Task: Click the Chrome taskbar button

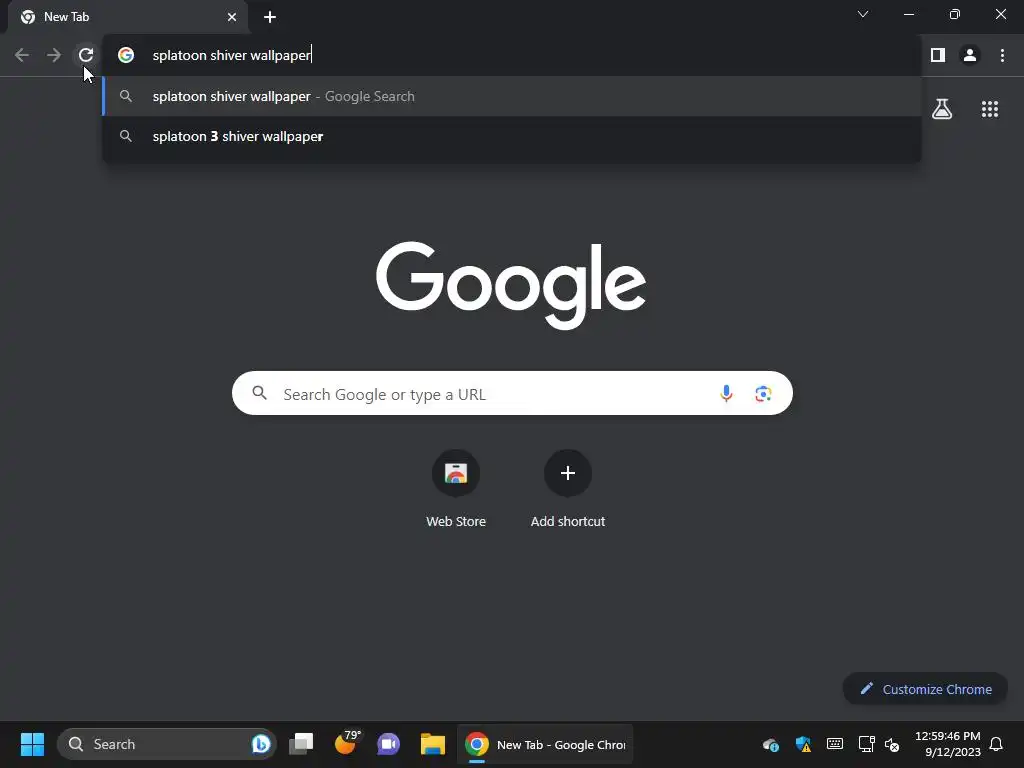Action: point(545,744)
